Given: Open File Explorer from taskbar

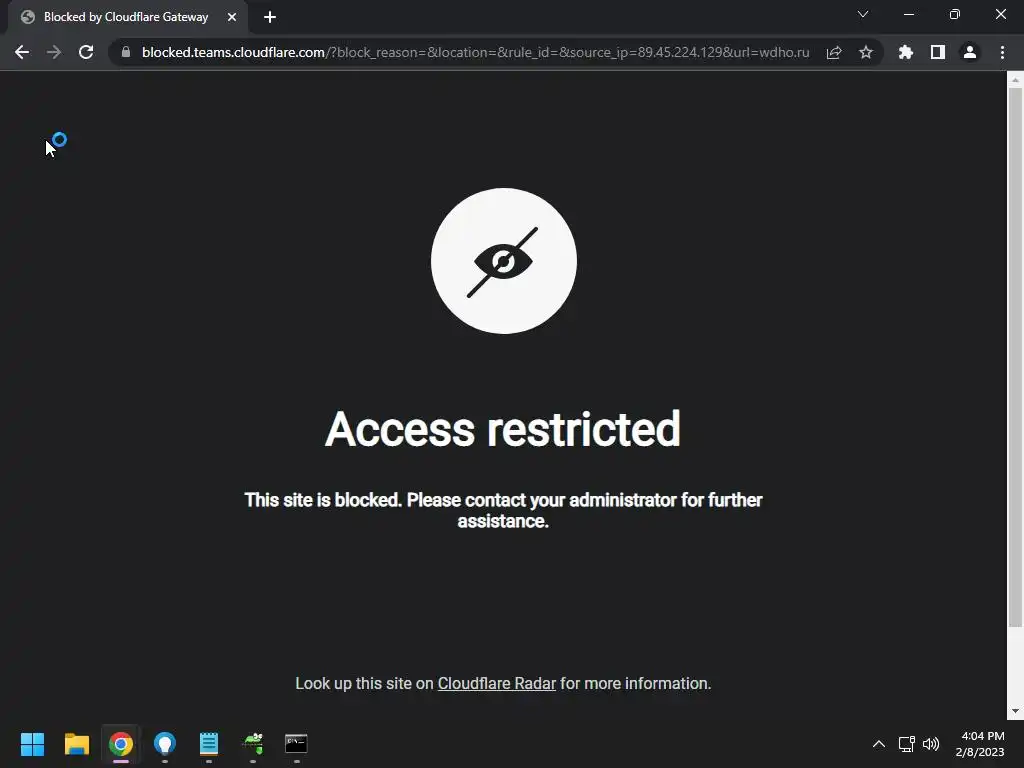Looking at the screenshot, I should [x=76, y=744].
